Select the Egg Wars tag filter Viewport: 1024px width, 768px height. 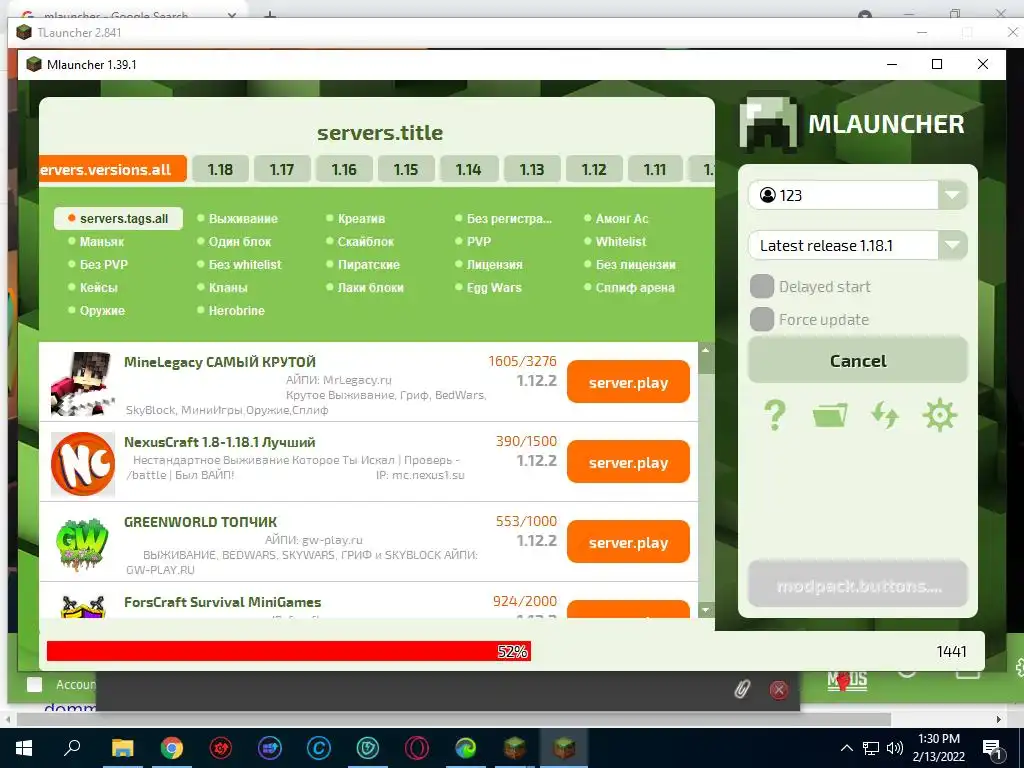pyautogui.click(x=488, y=288)
